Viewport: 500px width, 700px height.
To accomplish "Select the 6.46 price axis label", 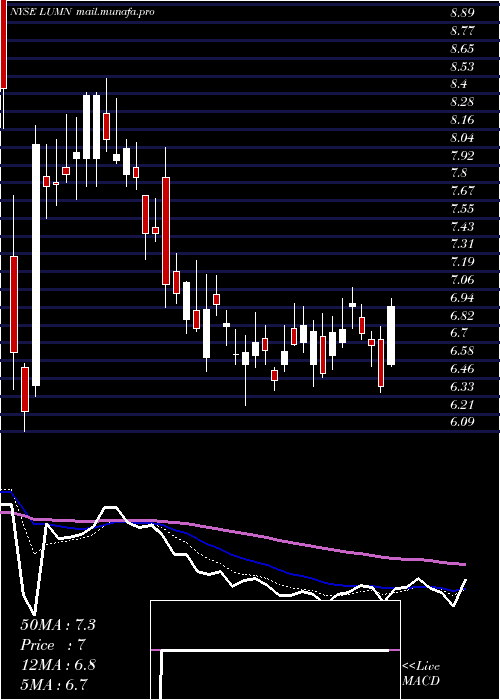I will pos(462,368).
